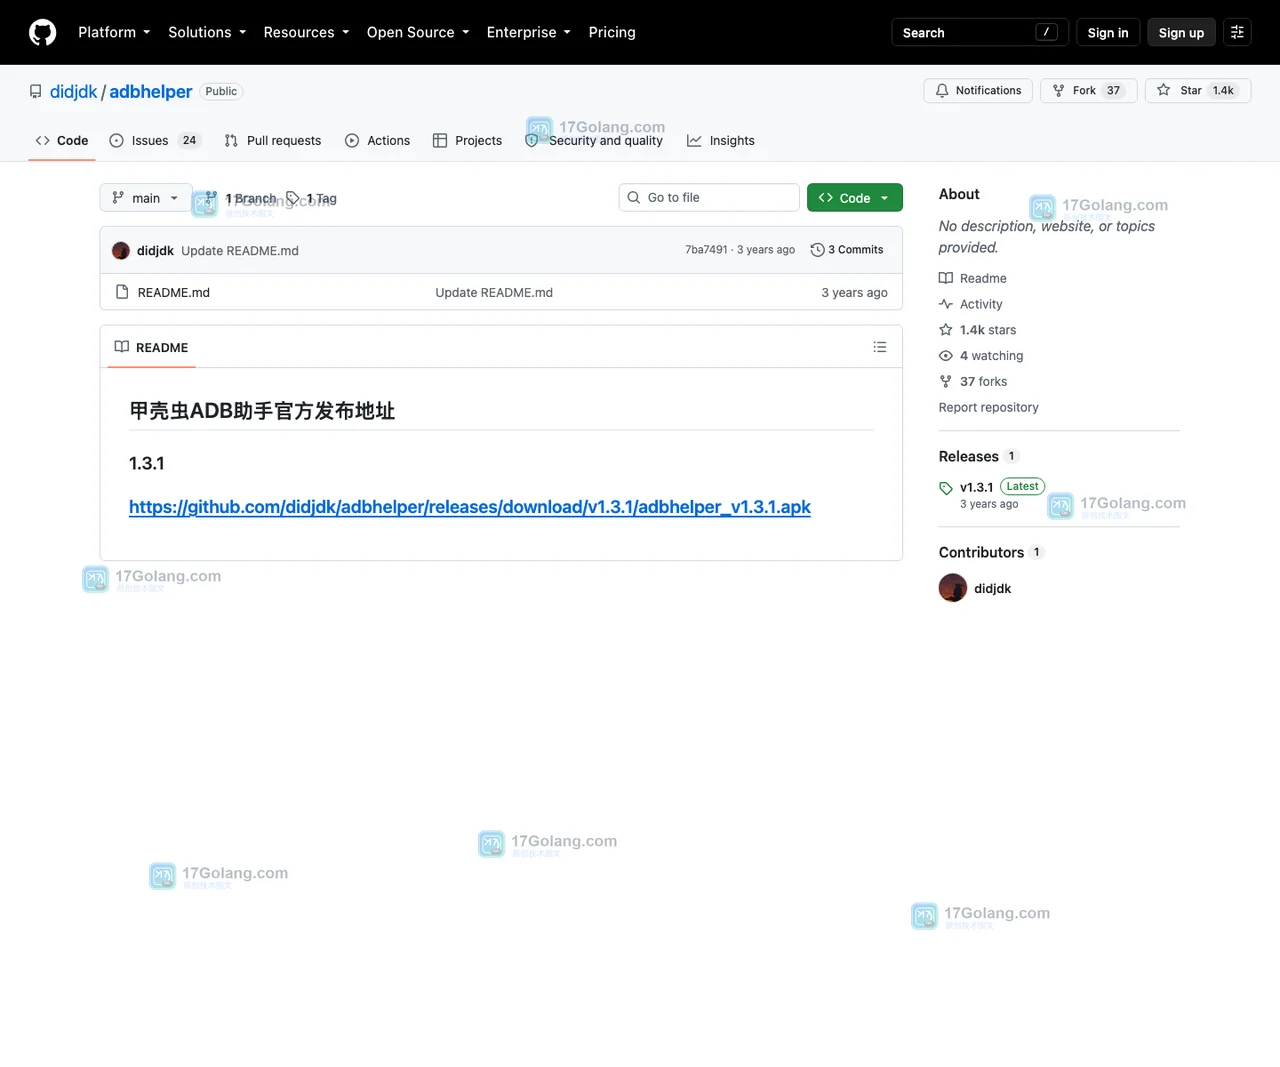View the 1 Branch link
Image resolution: width=1280 pixels, height=1067 pixels.
tap(241, 198)
